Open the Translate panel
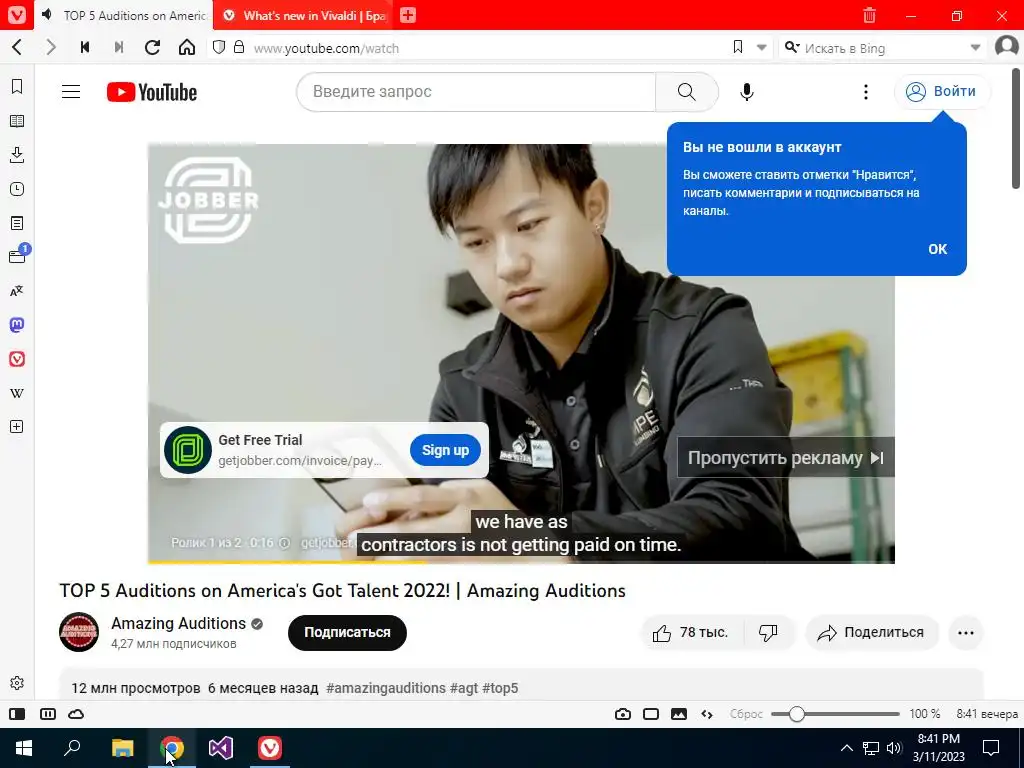1024x768 pixels. (17, 291)
